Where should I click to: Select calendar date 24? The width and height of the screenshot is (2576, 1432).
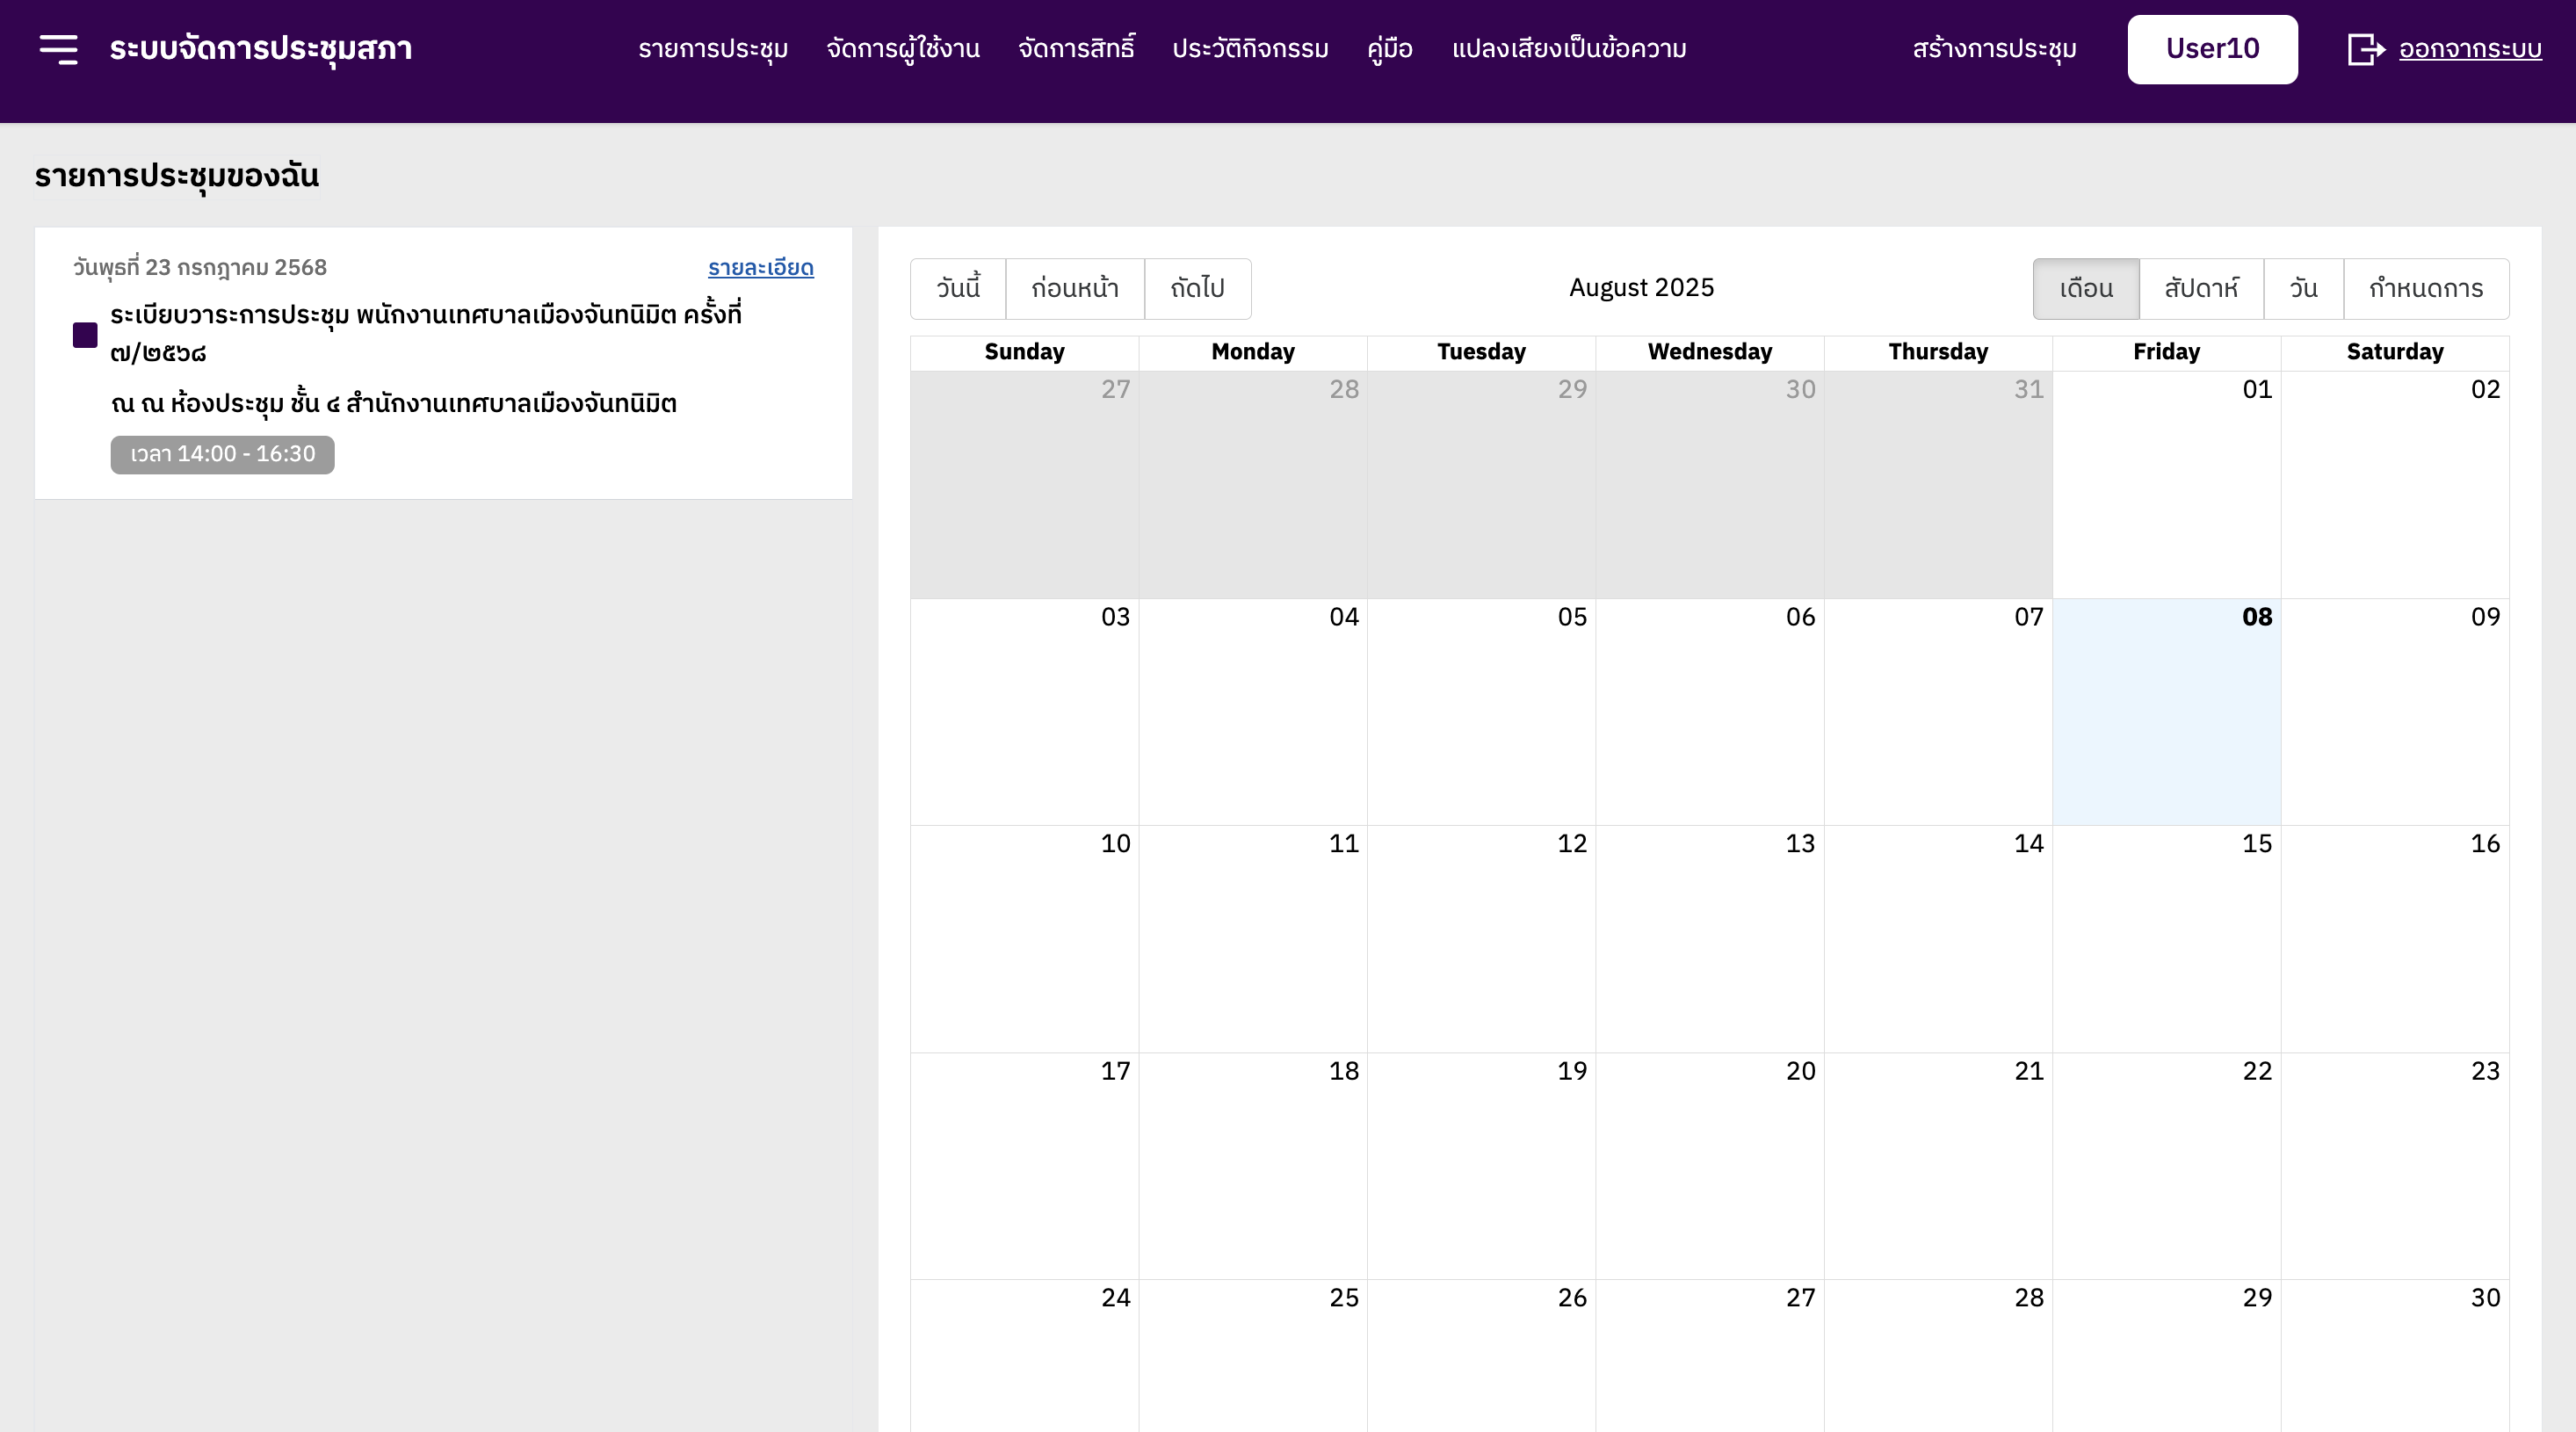tap(1115, 1297)
